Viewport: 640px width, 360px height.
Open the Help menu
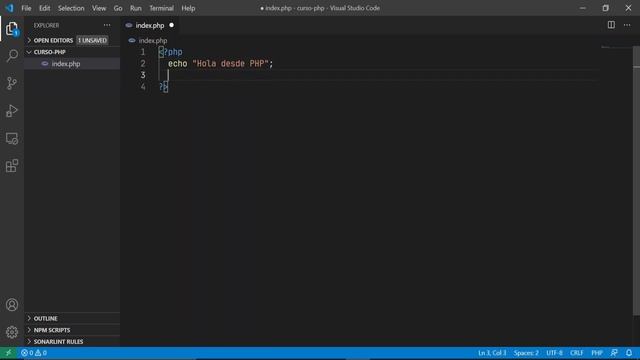pyautogui.click(x=188, y=8)
